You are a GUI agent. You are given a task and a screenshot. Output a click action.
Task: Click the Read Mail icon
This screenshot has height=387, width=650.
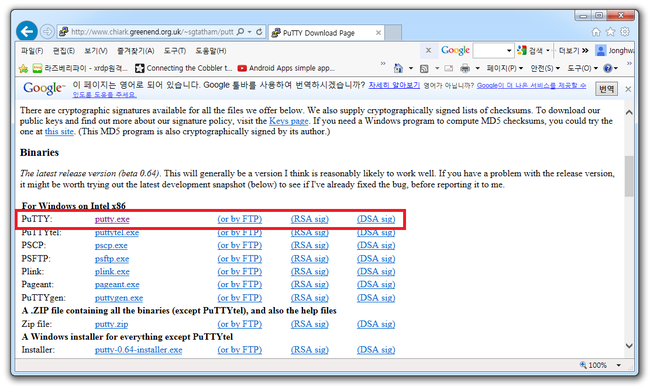click(449, 68)
